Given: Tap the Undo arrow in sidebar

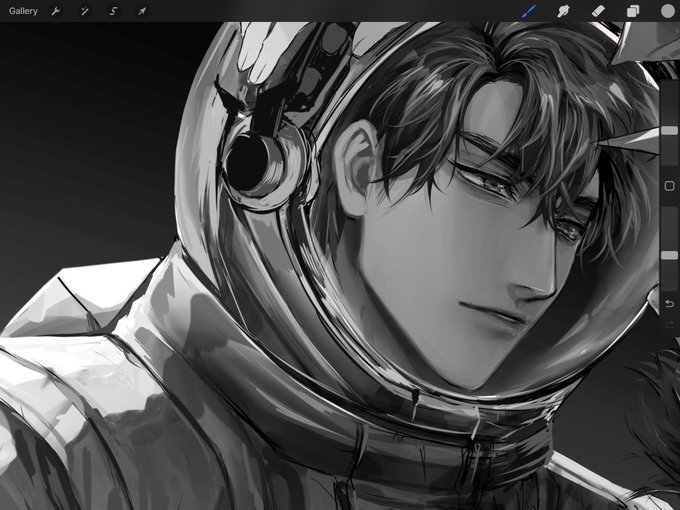Looking at the screenshot, I should [x=669, y=304].
